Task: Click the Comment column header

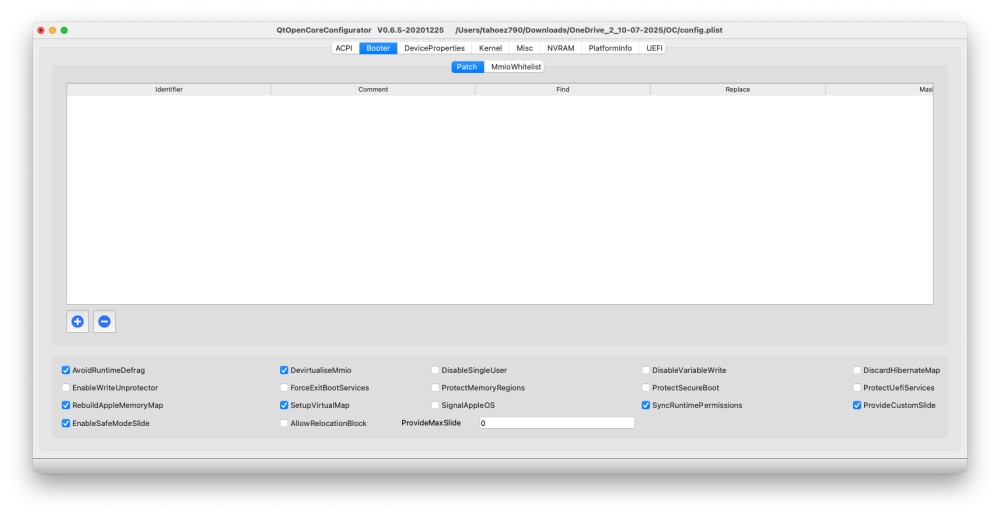Action: coord(373,90)
